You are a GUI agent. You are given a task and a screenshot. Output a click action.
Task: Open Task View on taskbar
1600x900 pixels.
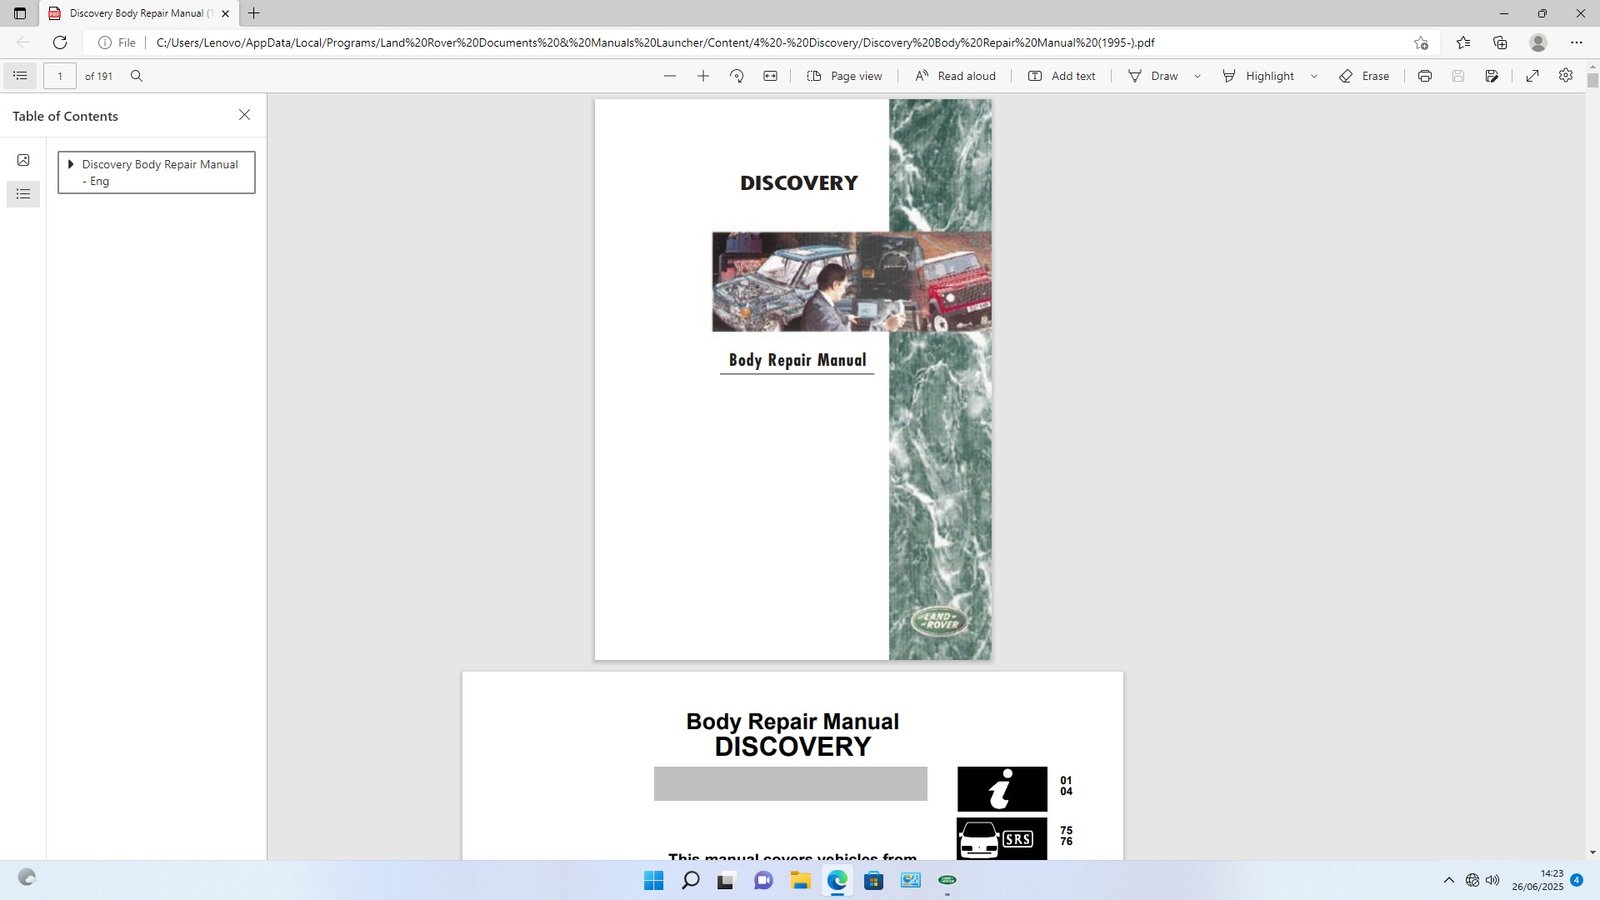tap(727, 880)
